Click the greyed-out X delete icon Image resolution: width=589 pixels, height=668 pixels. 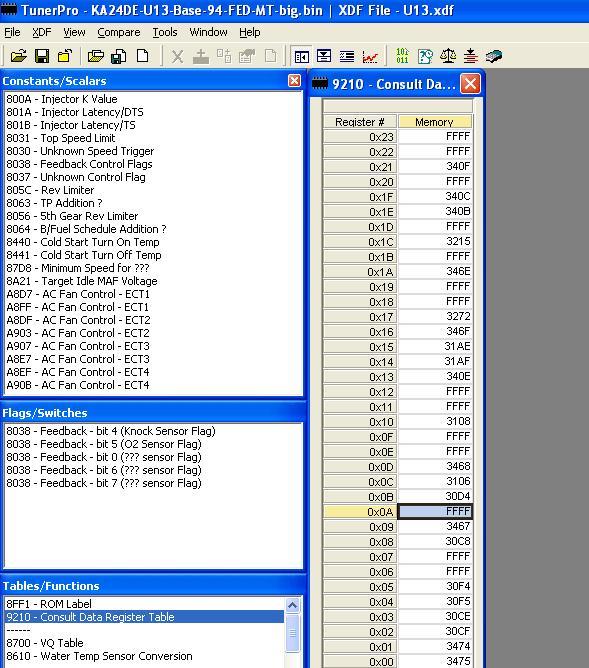[x=177, y=56]
